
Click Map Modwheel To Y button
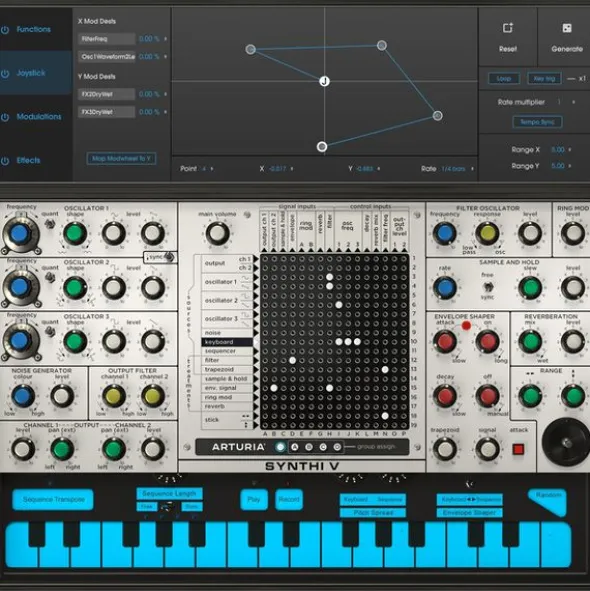[121, 158]
